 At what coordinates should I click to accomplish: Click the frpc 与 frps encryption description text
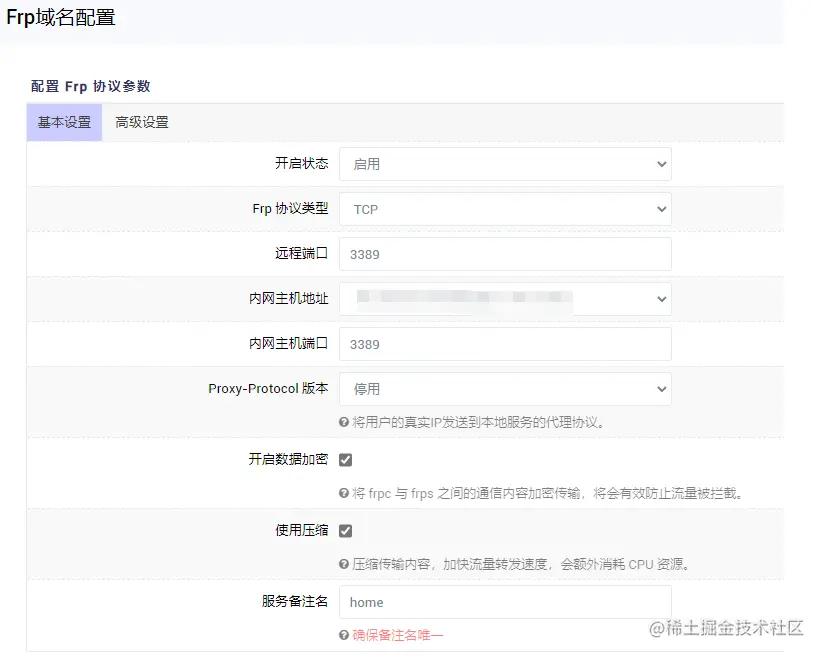(547, 493)
